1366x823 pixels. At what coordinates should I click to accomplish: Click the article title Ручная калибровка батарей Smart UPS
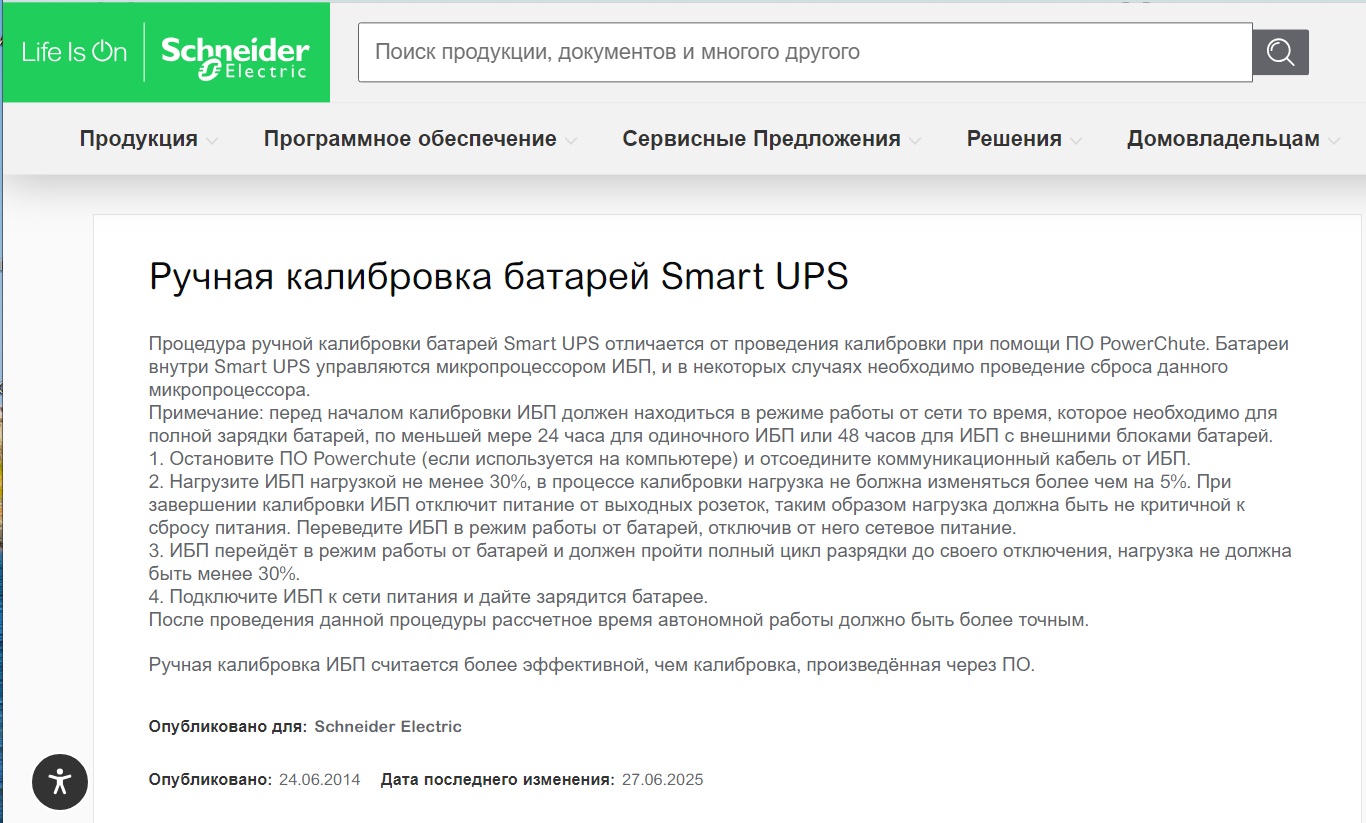coord(498,276)
